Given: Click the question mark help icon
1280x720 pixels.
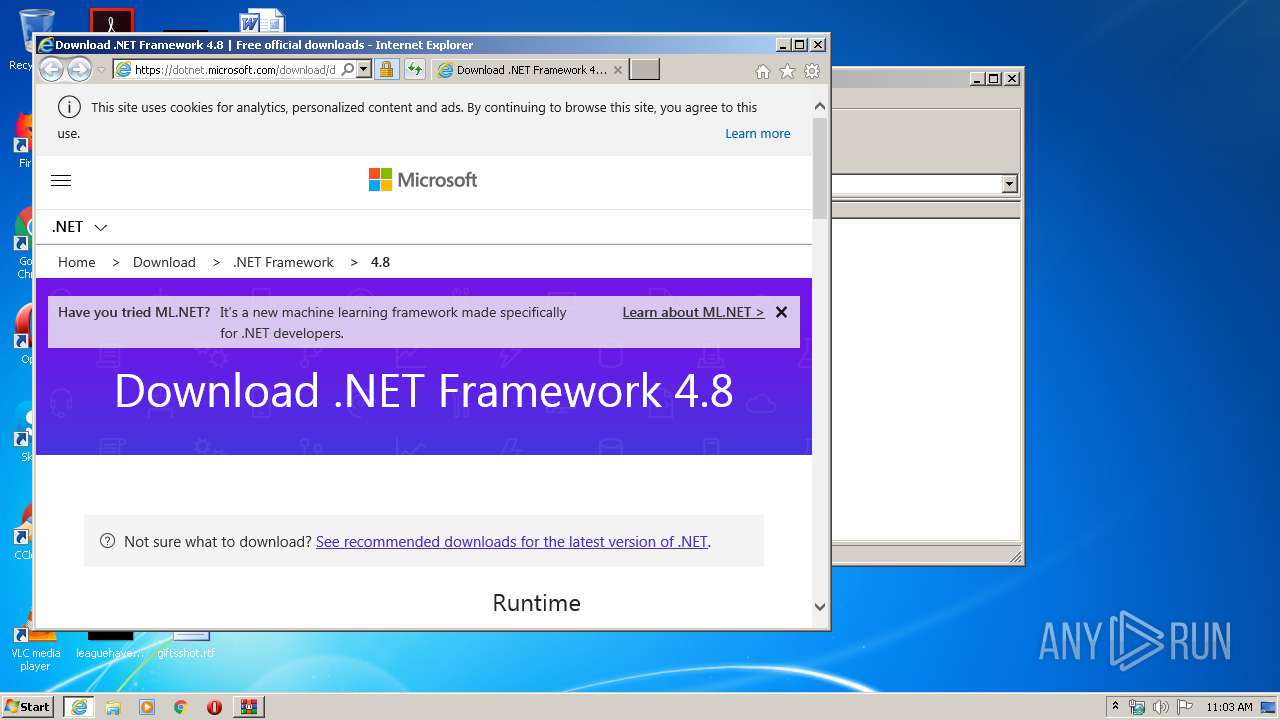Looking at the screenshot, I should 108,541.
